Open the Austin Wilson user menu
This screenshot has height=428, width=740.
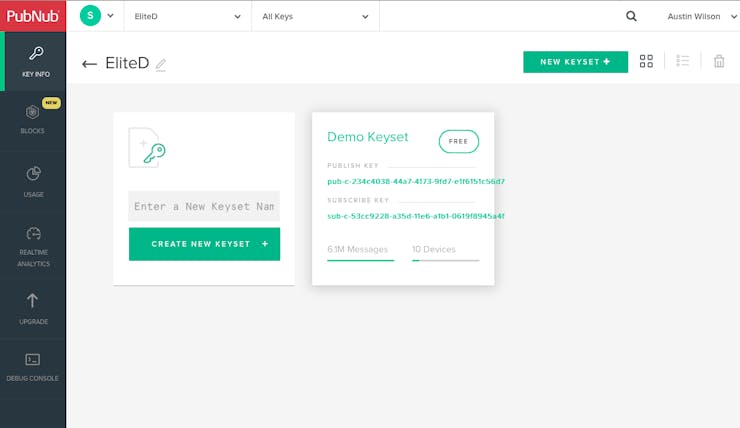[x=702, y=16]
